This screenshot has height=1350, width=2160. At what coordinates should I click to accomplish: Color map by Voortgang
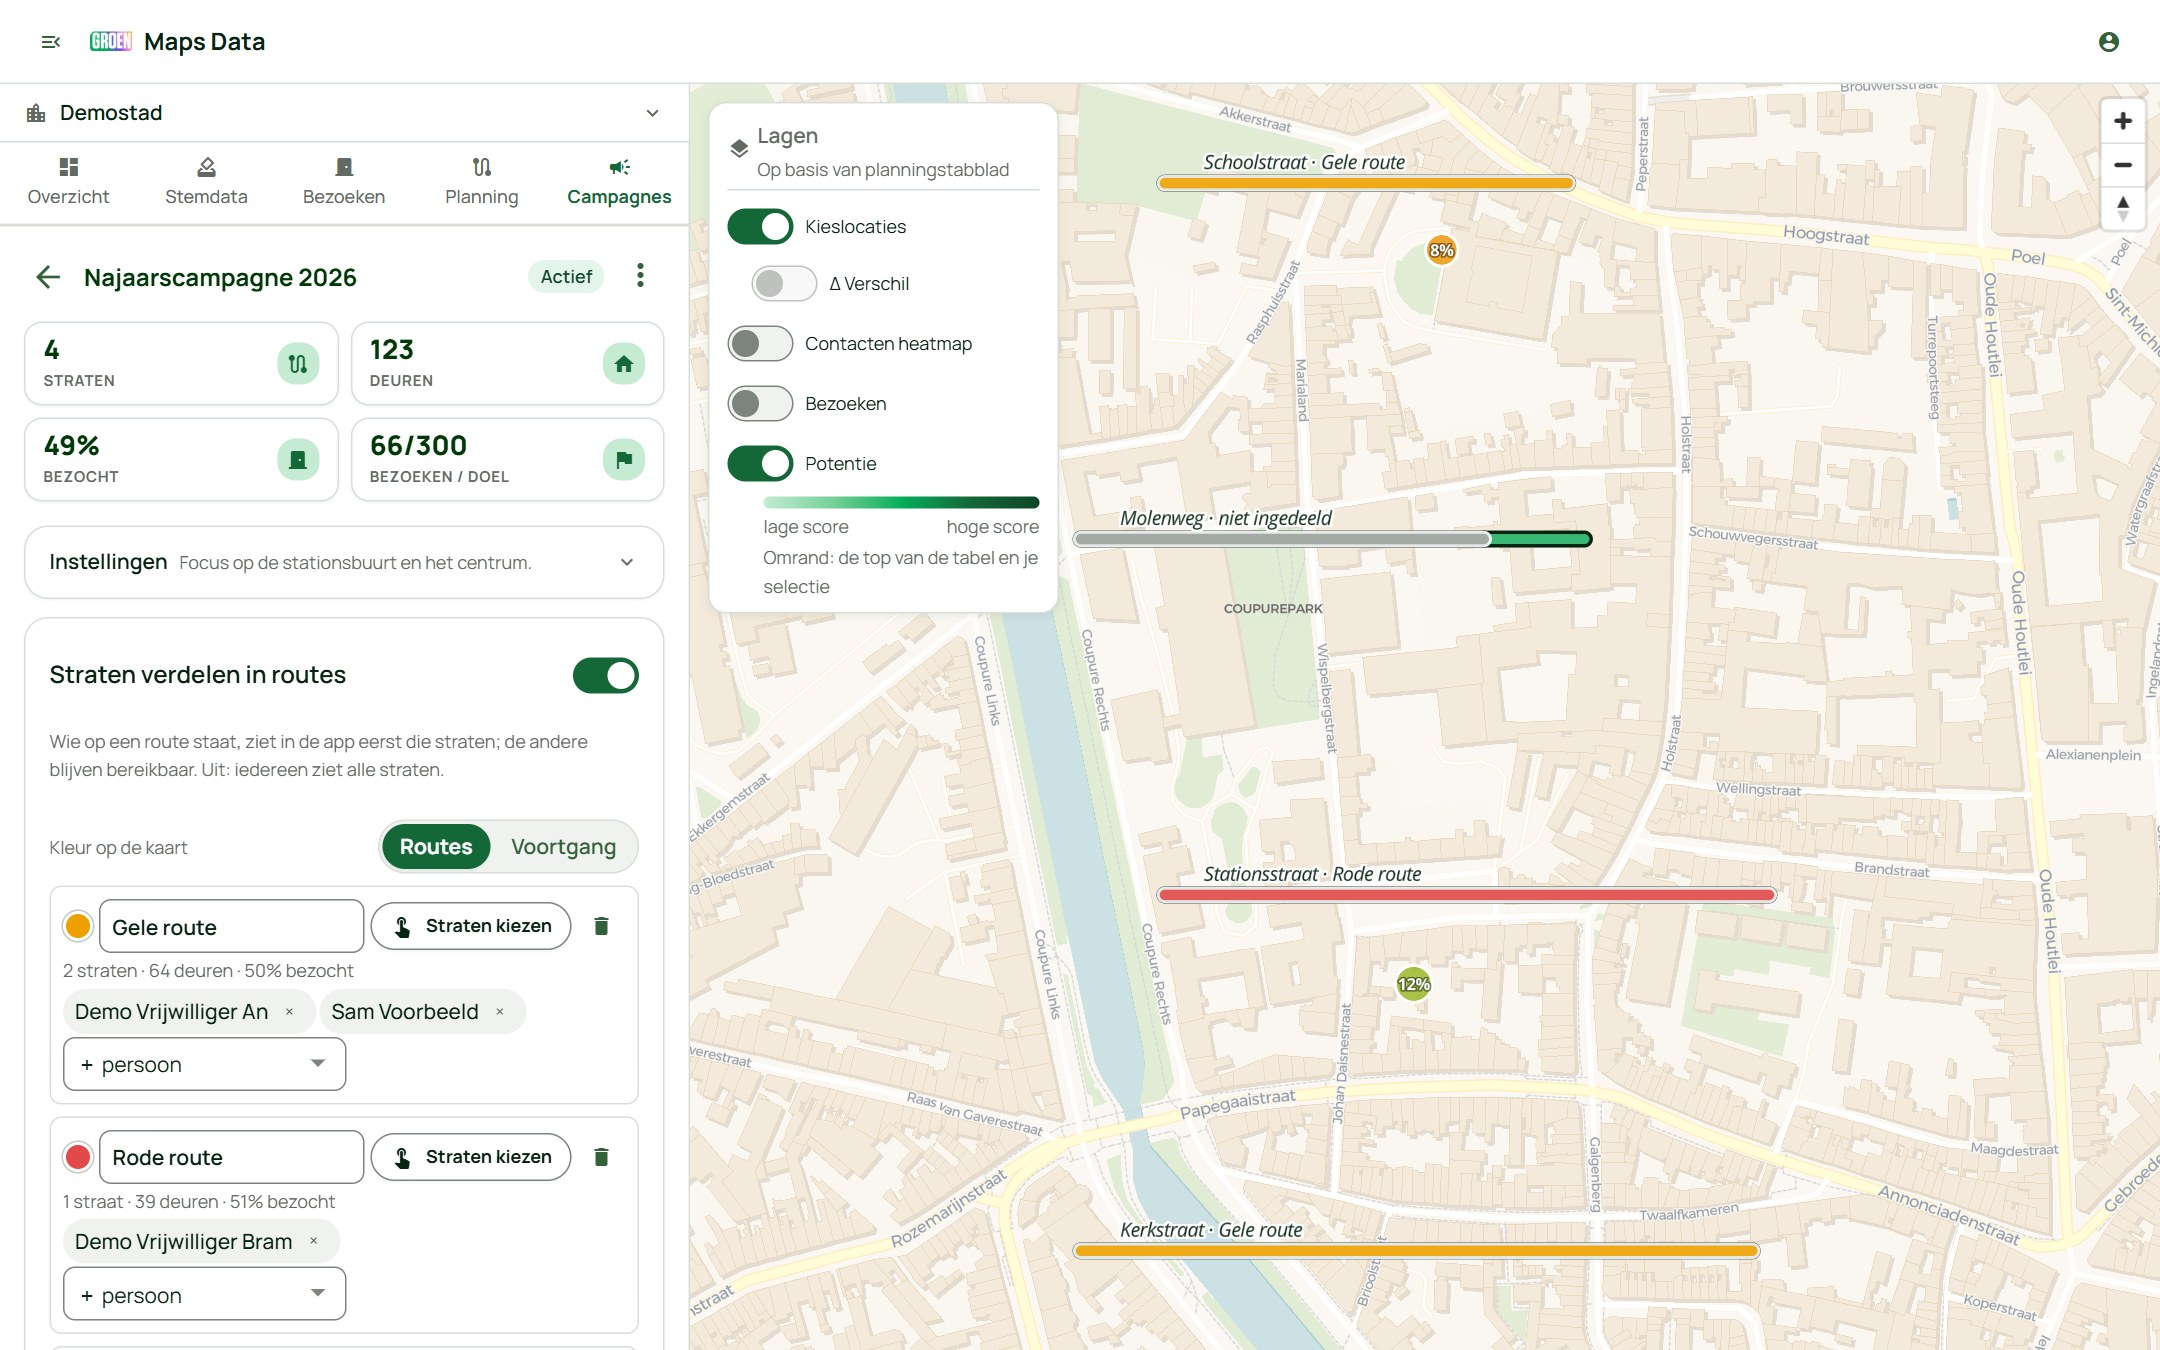564,847
